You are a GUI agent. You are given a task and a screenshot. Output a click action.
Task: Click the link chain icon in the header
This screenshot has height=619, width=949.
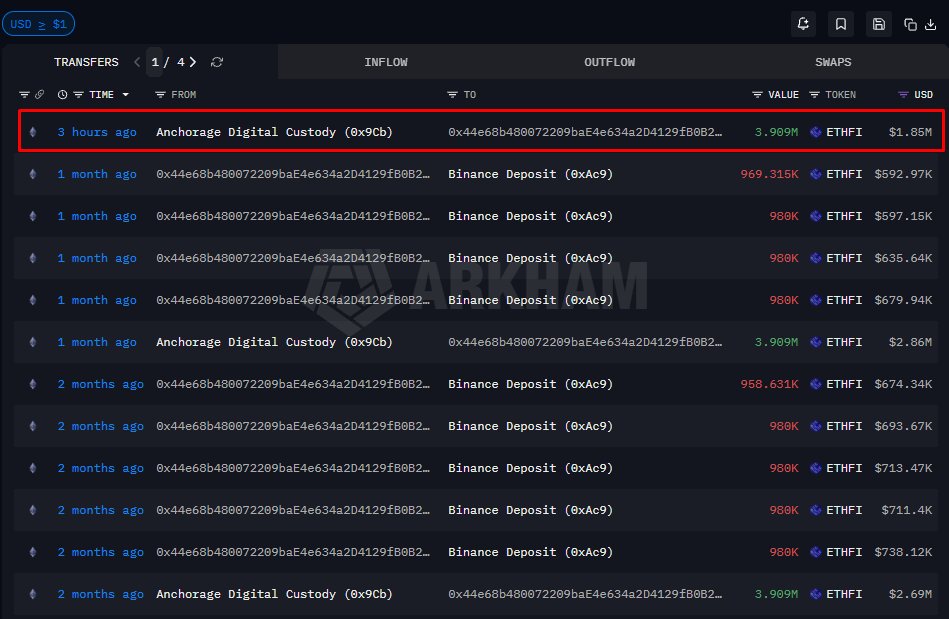point(40,95)
